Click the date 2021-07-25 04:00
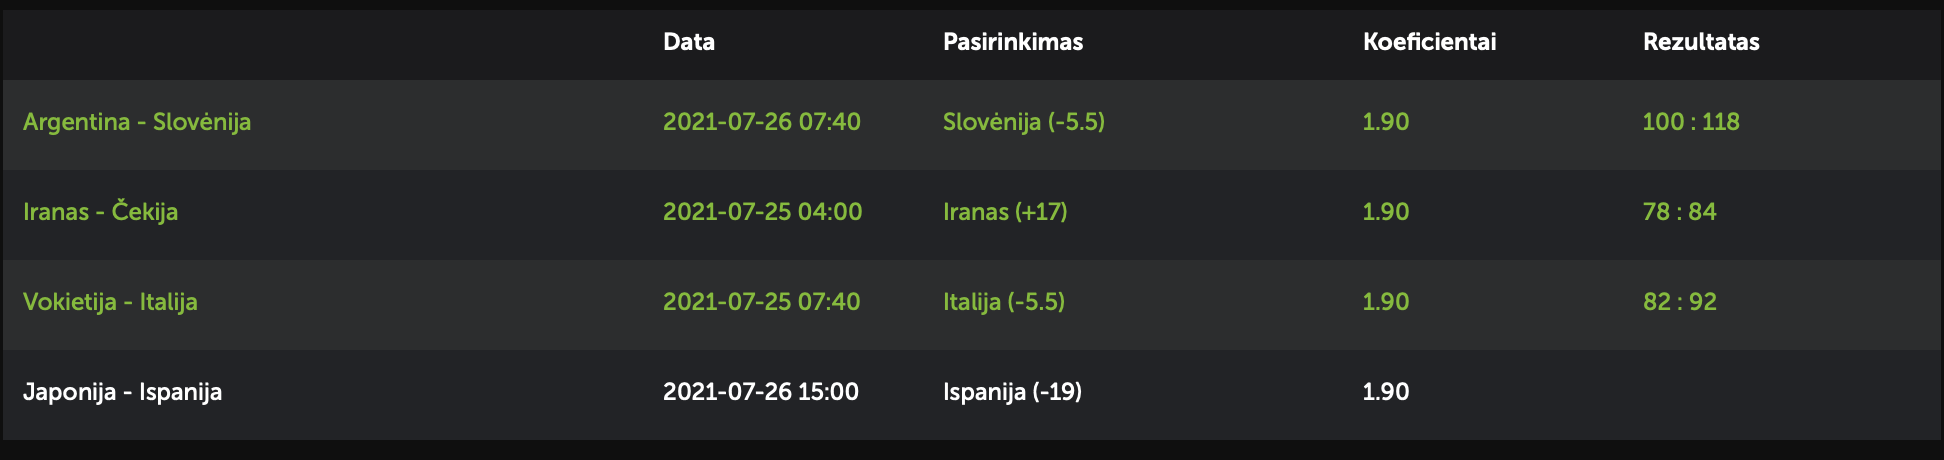Viewport: 1944px width, 460px height. tap(763, 212)
